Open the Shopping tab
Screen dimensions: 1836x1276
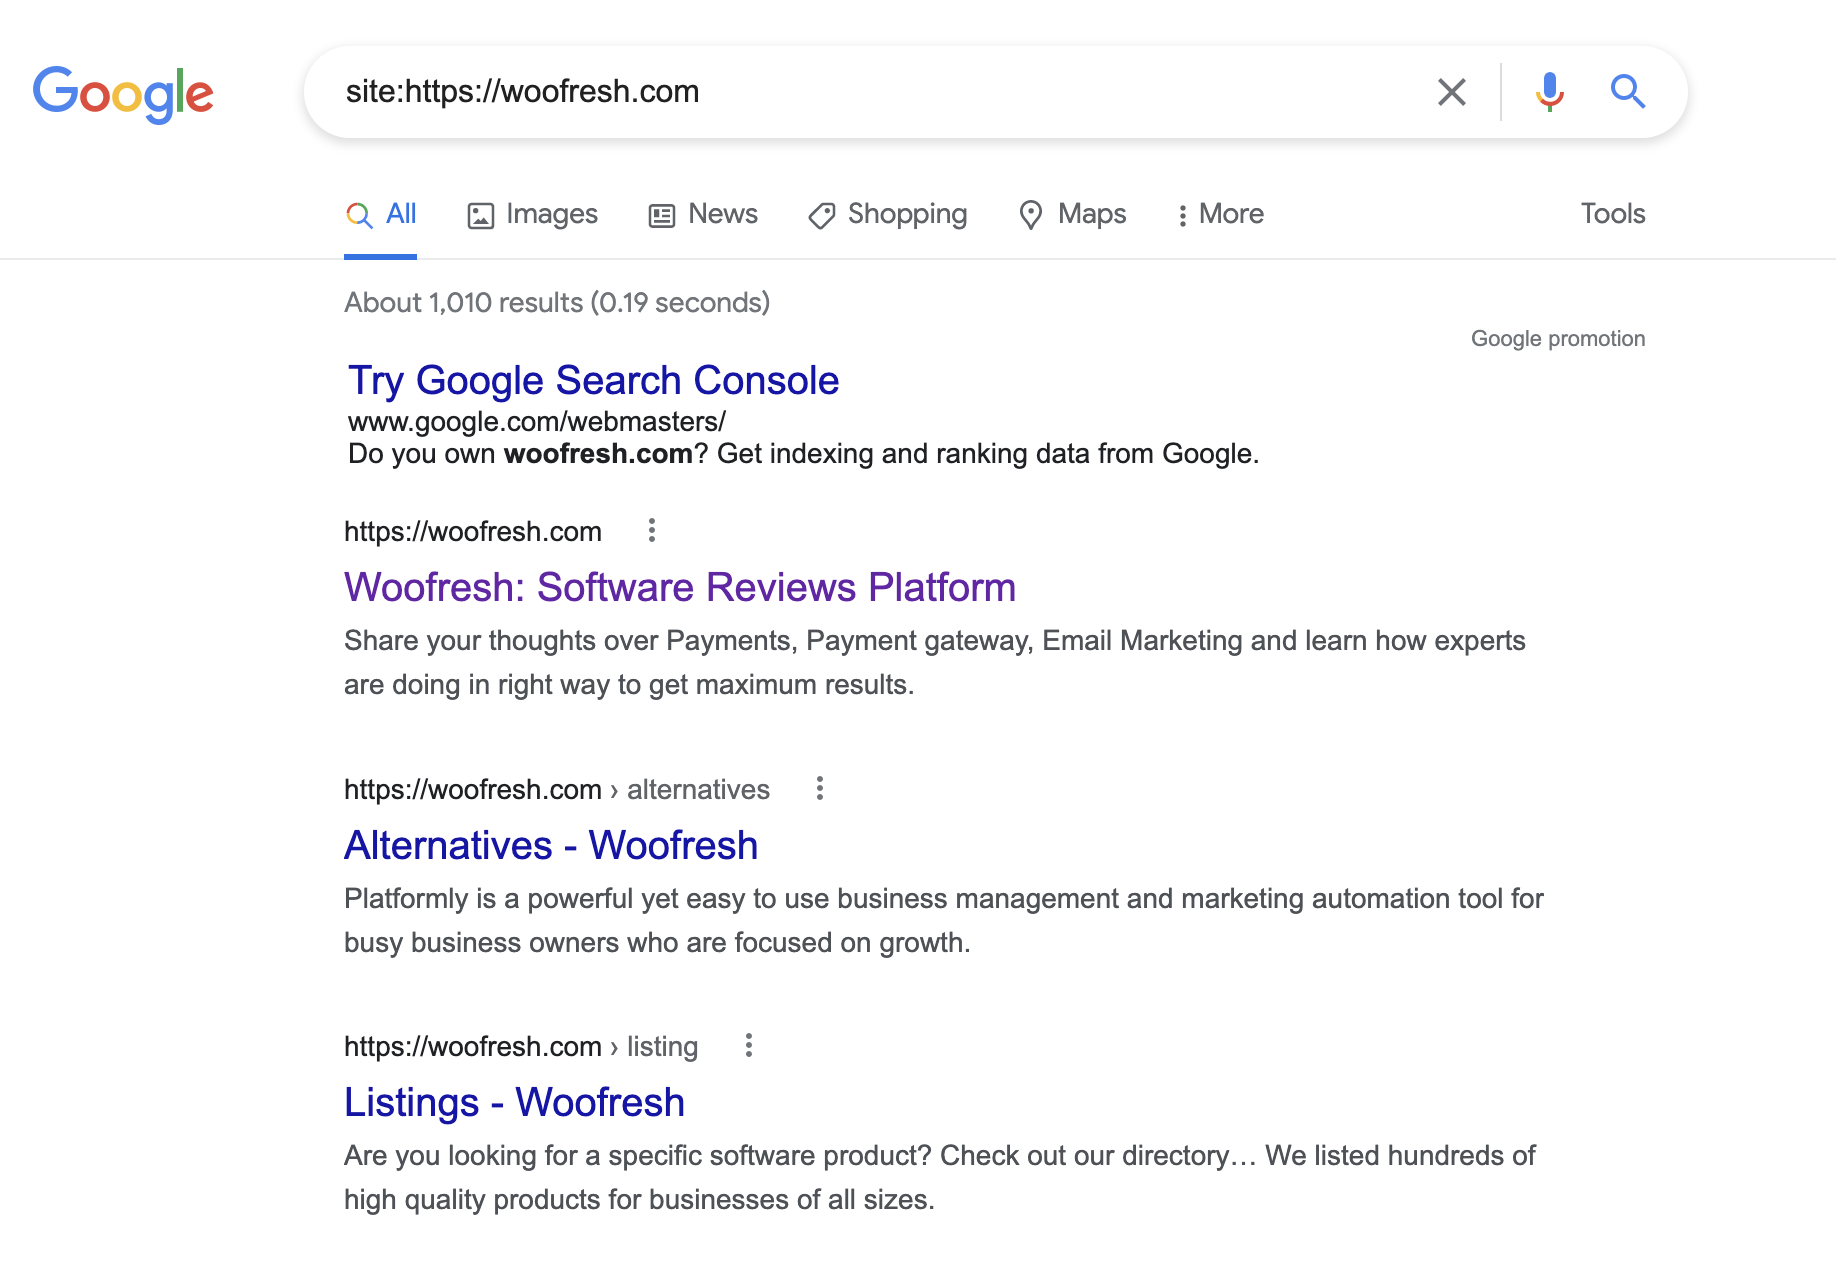[888, 214]
